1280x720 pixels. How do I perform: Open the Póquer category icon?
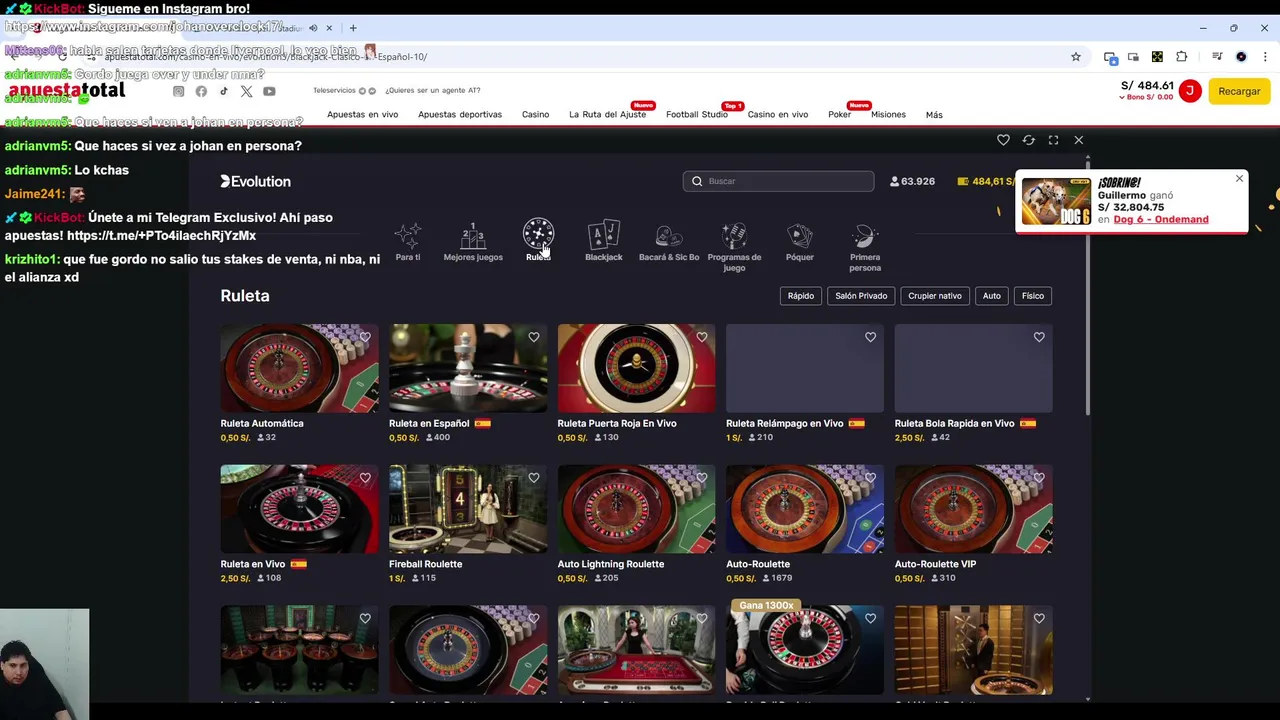800,236
